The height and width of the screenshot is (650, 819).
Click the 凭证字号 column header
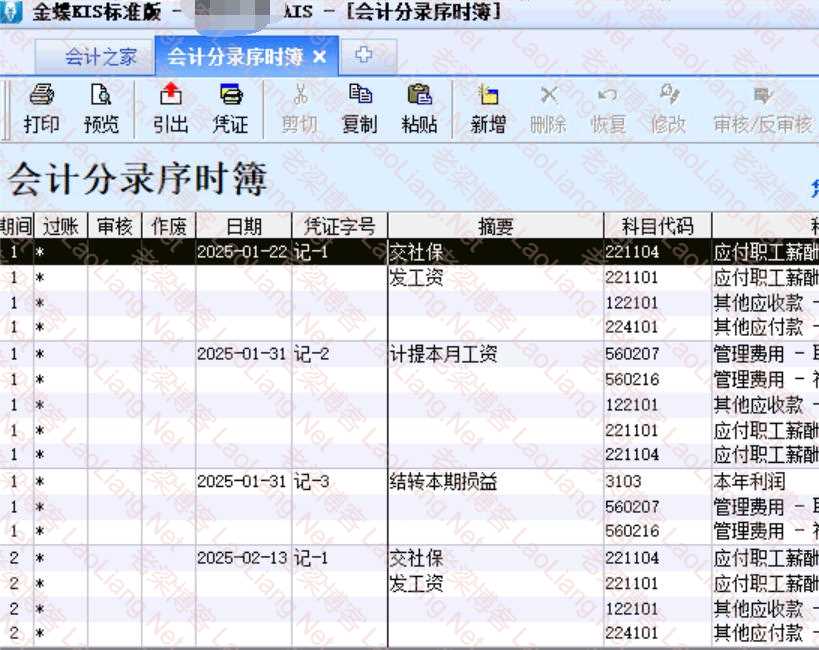click(340, 226)
